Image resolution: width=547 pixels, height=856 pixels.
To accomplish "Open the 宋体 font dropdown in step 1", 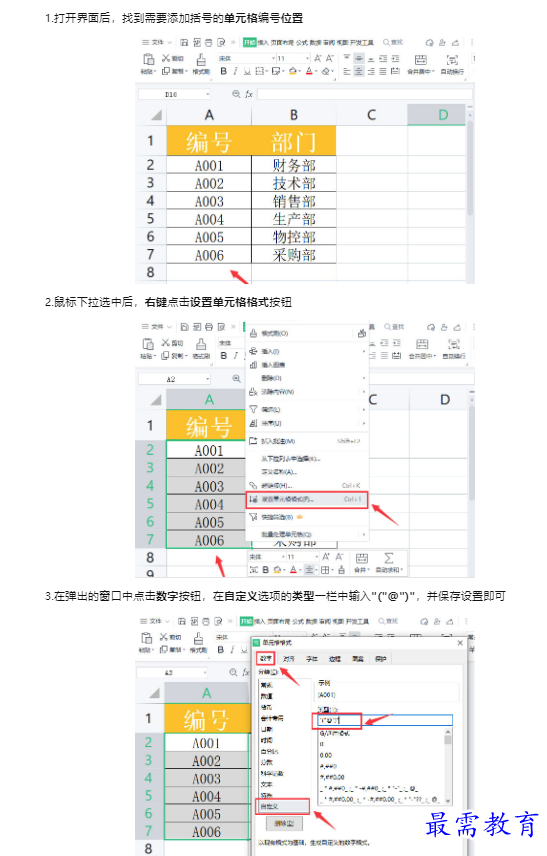I will [x=273, y=58].
